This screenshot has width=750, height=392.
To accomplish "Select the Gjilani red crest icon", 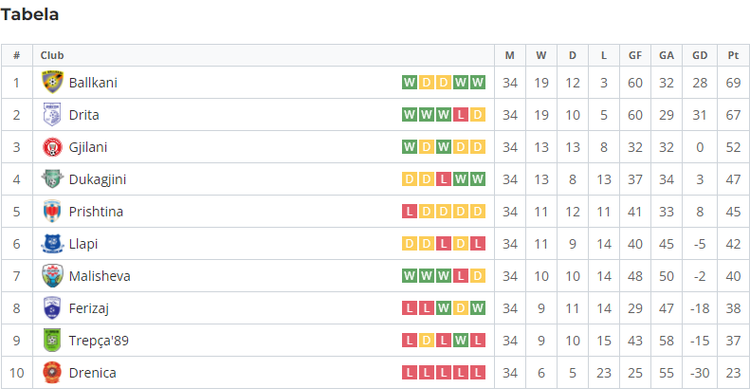I will point(52,147).
